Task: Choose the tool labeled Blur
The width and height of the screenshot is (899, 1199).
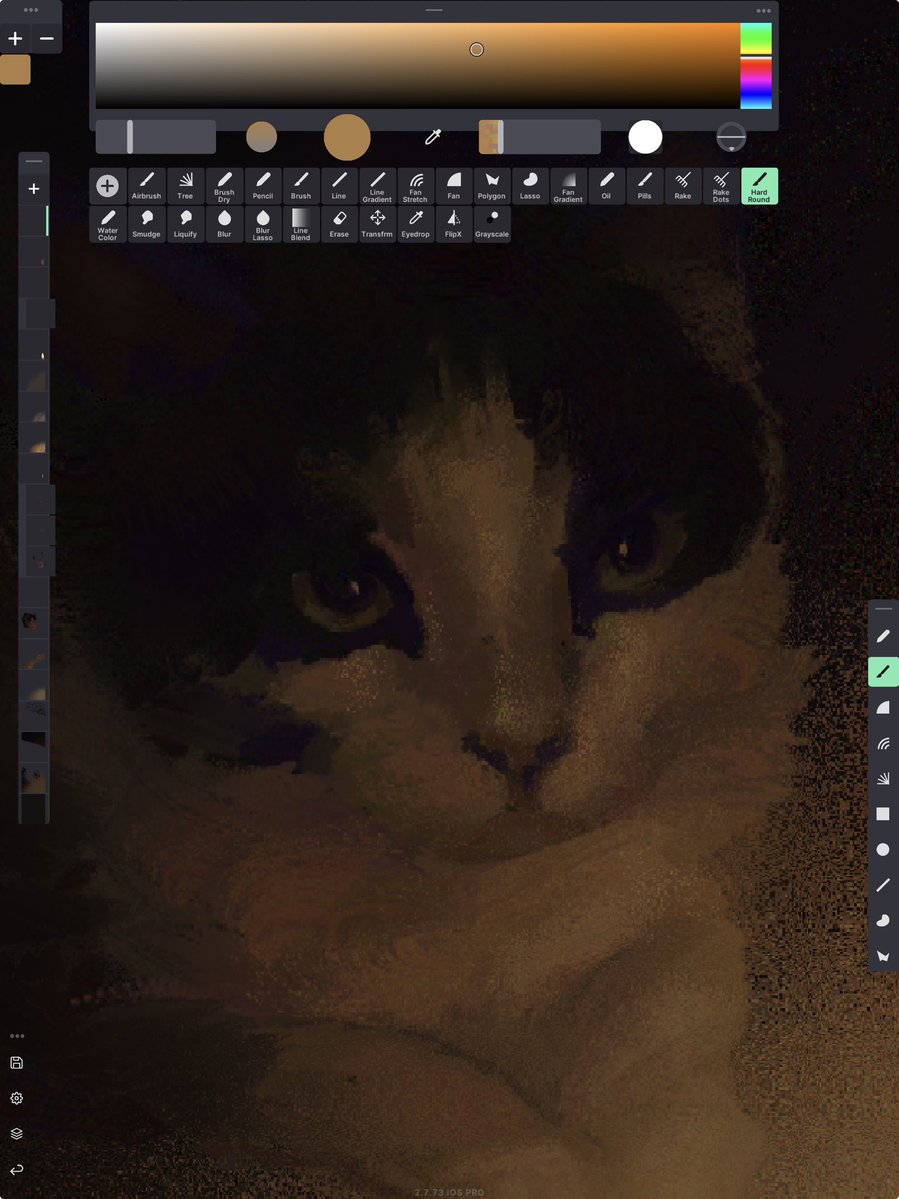Action: (x=224, y=224)
